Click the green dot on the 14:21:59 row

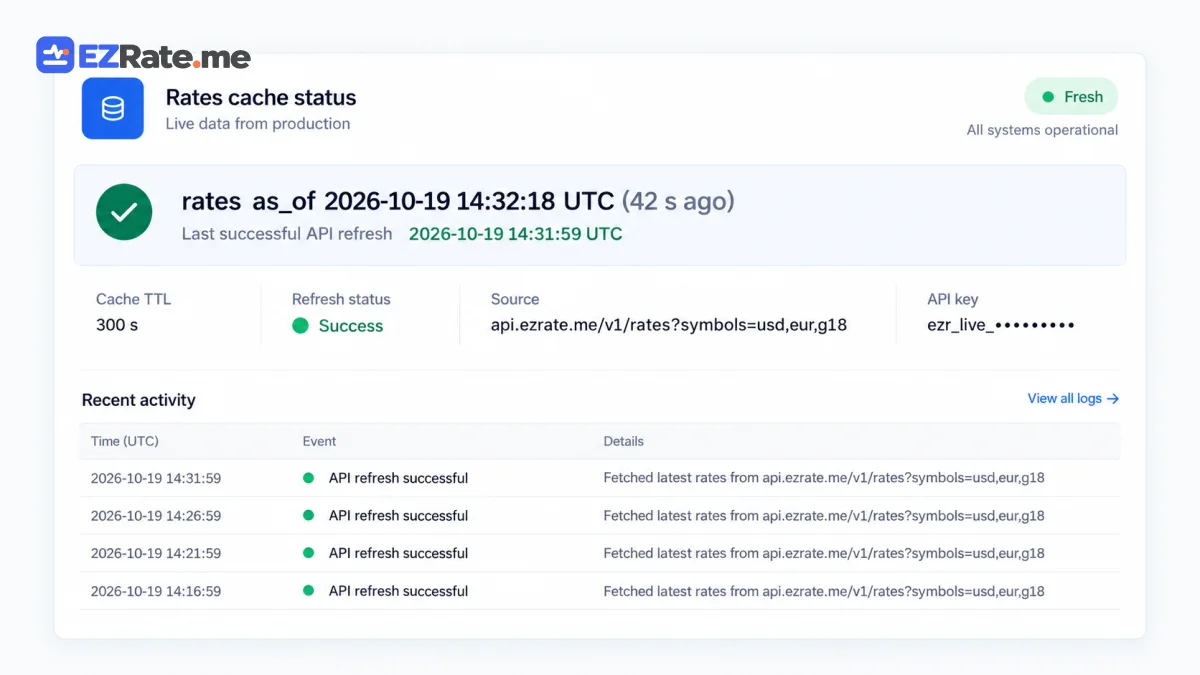point(309,553)
